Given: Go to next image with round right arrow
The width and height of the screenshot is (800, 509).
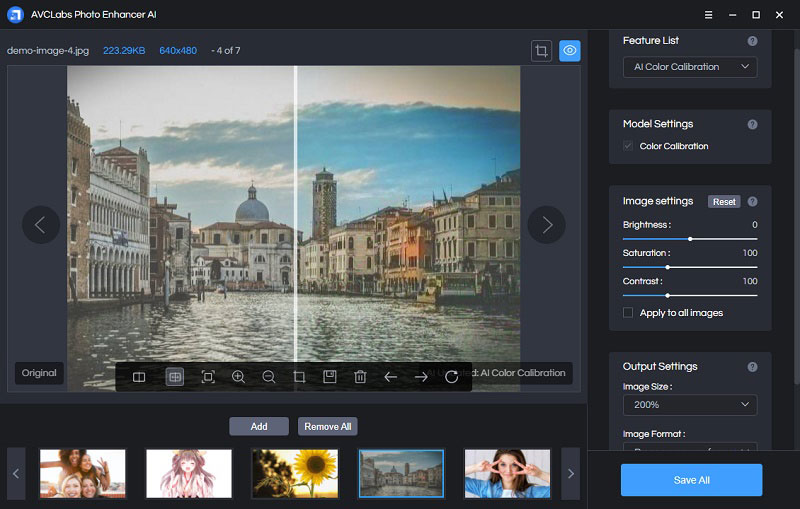Looking at the screenshot, I should (546, 224).
